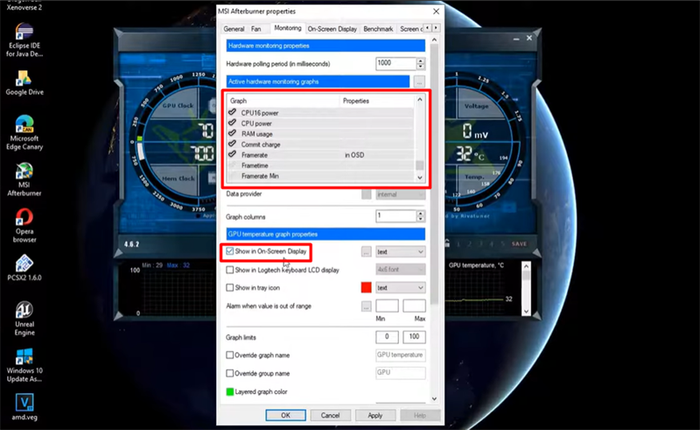Open Unreal Engine desktop shortcut

[x=24, y=319]
